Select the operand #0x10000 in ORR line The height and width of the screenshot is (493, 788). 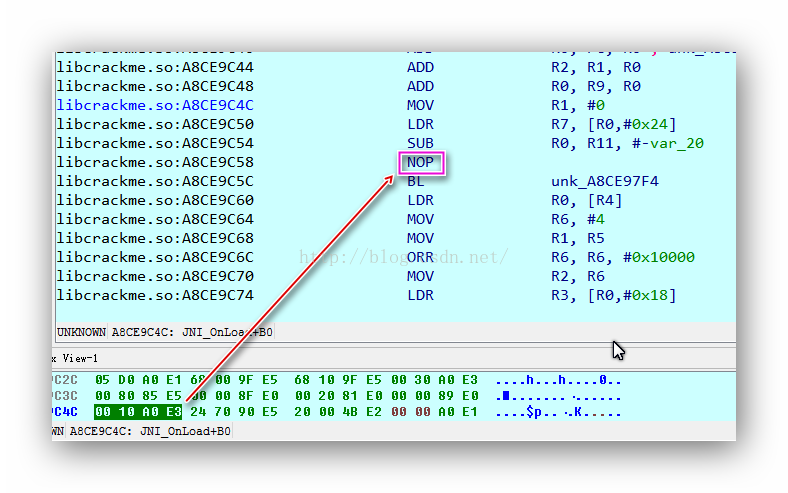pyautogui.click(x=659, y=257)
